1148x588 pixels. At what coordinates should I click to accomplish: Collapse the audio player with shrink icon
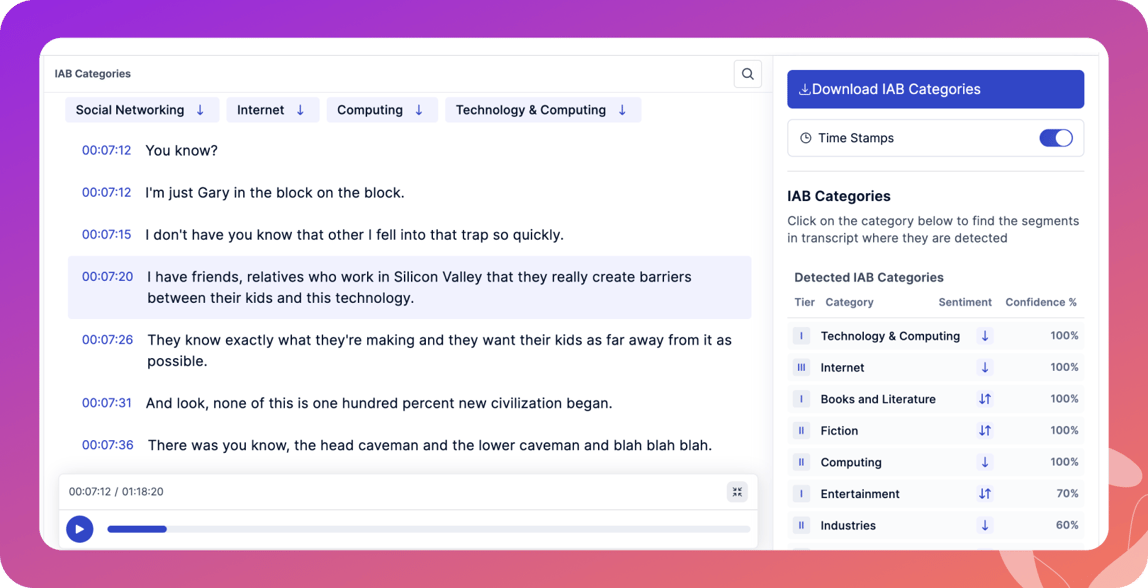[737, 492]
